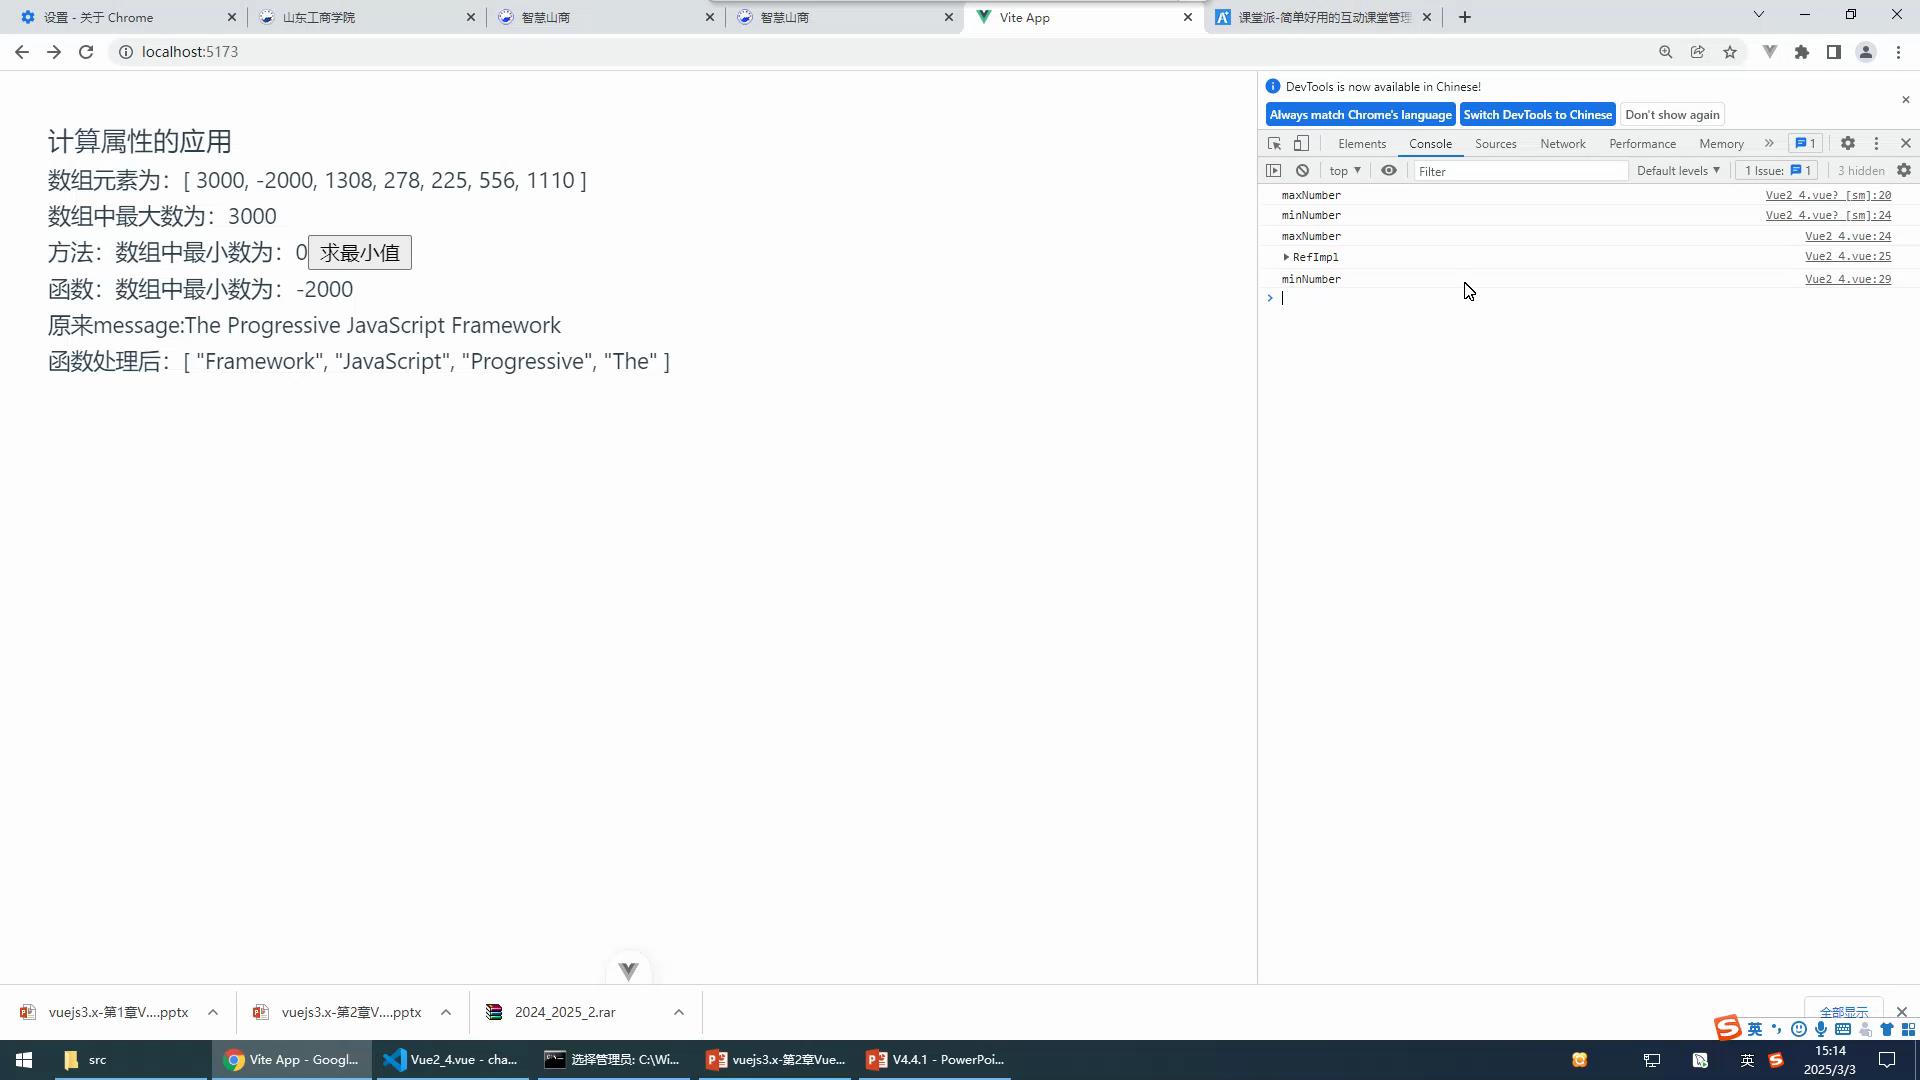Screen dimensions: 1920x1080
Task: Toggle the device toolbar icon
Action: [x=1301, y=144]
